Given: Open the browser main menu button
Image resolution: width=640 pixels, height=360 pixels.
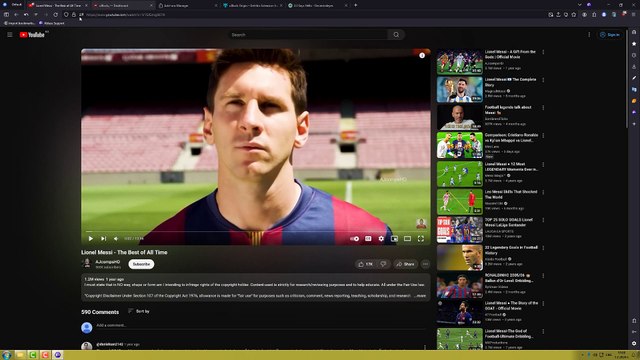Looking at the screenshot, I should [x=633, y=15].
